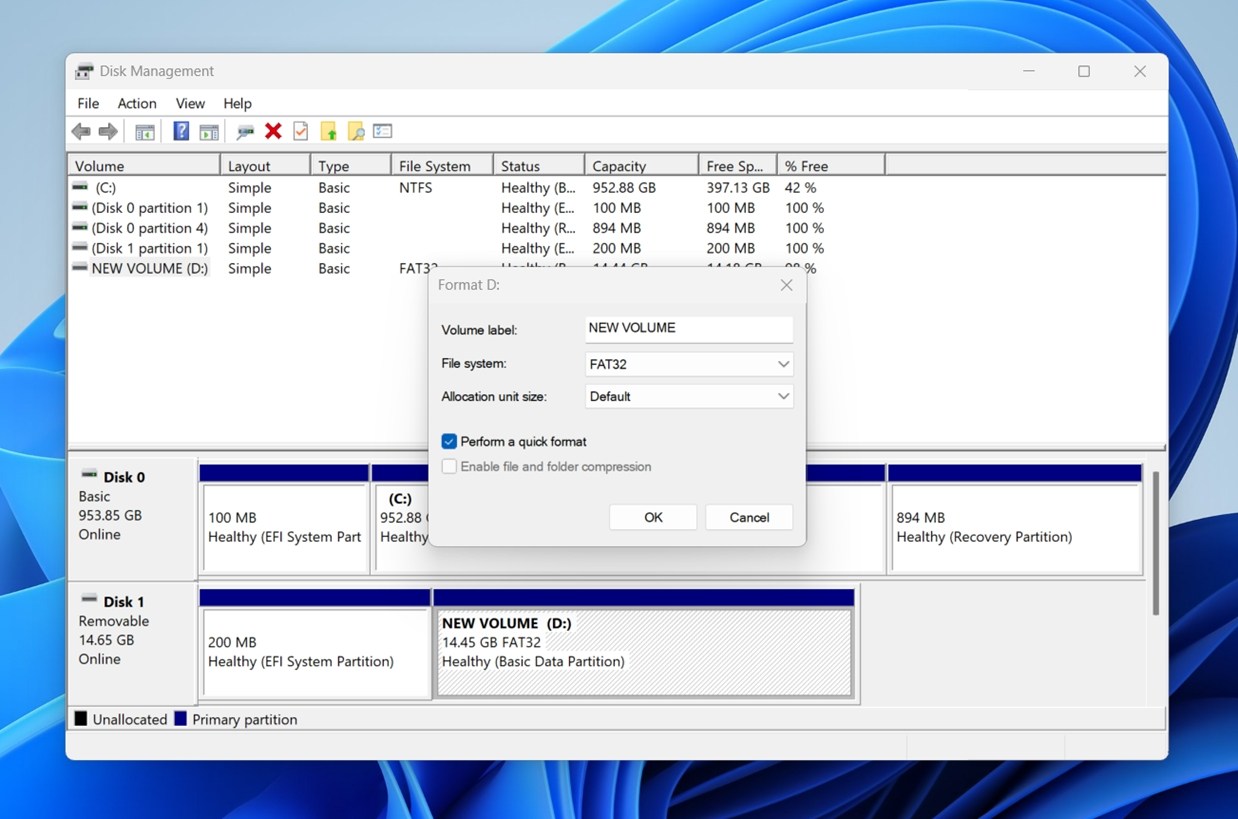Click the Back arrow toolbar icon

(81, 131)
